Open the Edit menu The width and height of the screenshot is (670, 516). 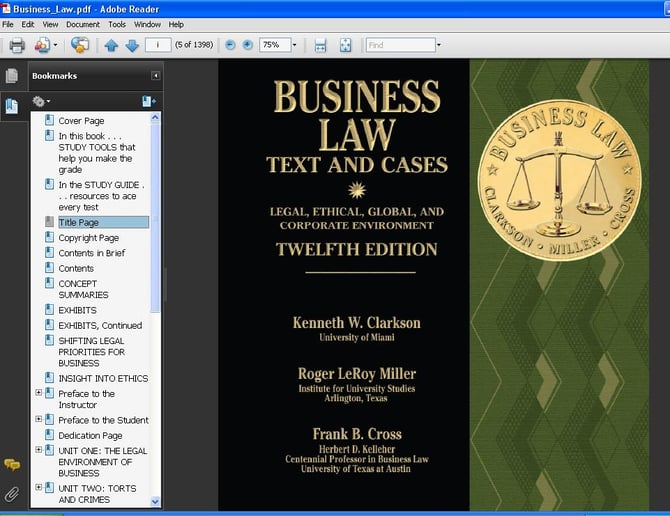click(x=28, y=24)
